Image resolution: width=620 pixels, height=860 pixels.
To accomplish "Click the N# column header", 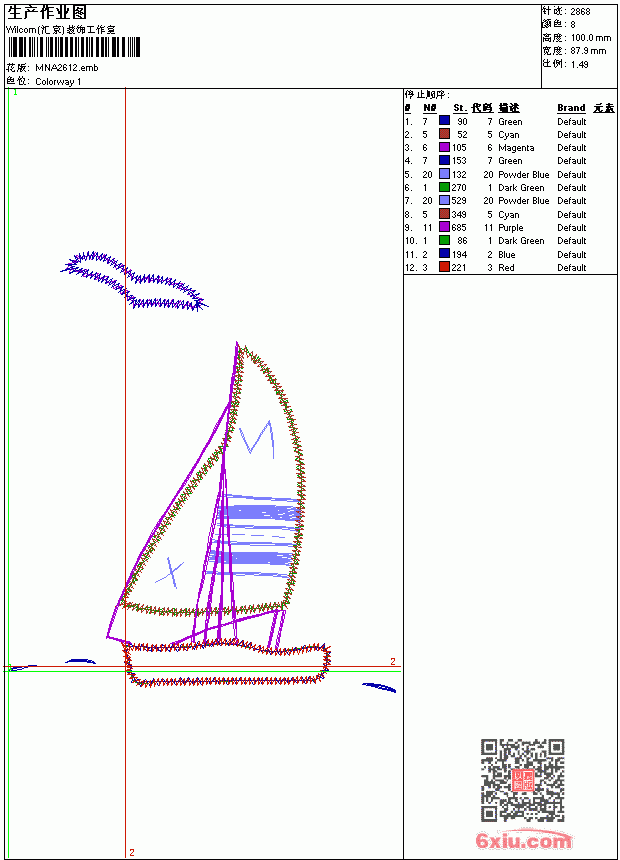I will [x=430, y=108].
